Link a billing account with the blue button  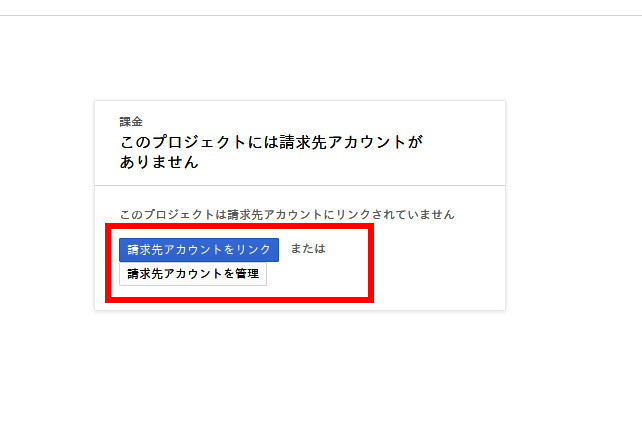pos(199,250)
